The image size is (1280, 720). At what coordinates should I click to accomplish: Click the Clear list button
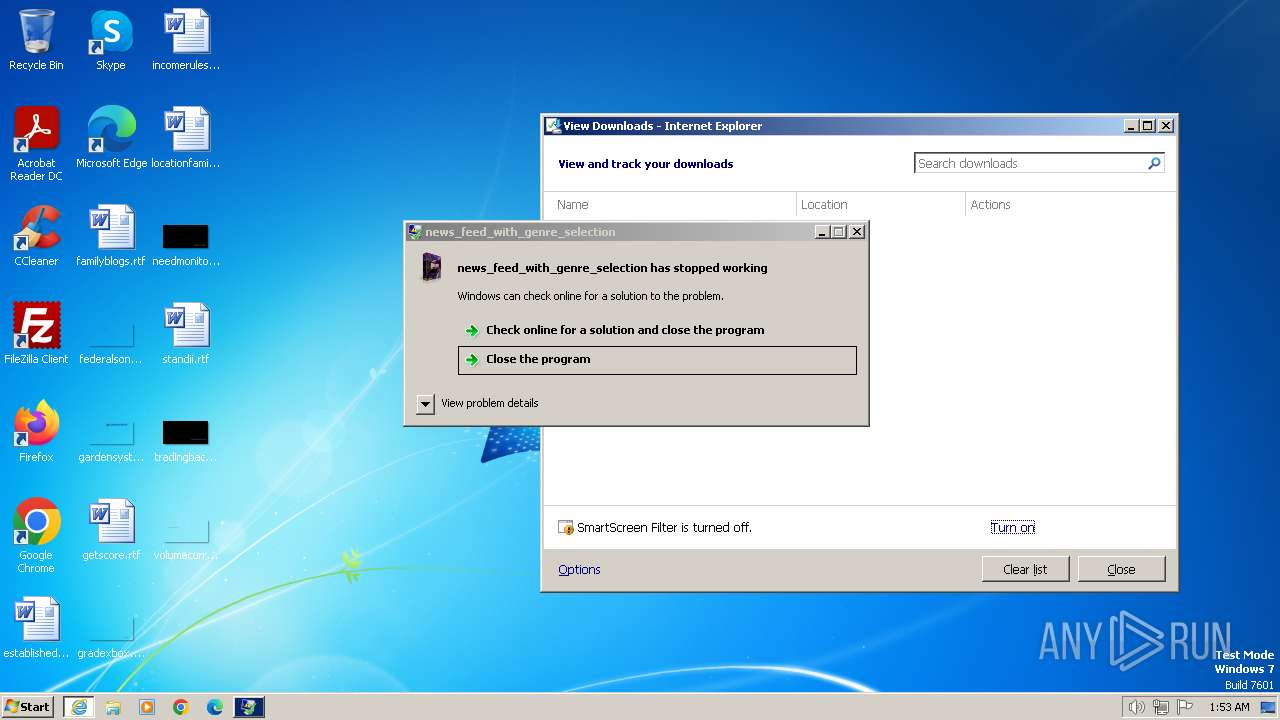1025,569
